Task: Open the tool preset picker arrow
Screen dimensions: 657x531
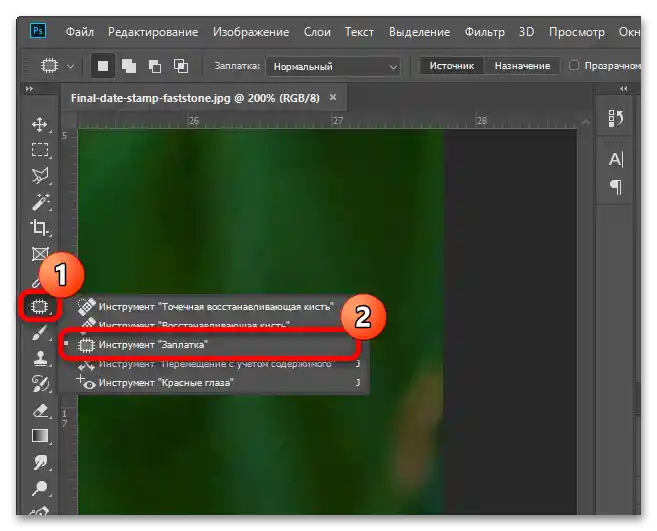Action: tap(70, 66)
